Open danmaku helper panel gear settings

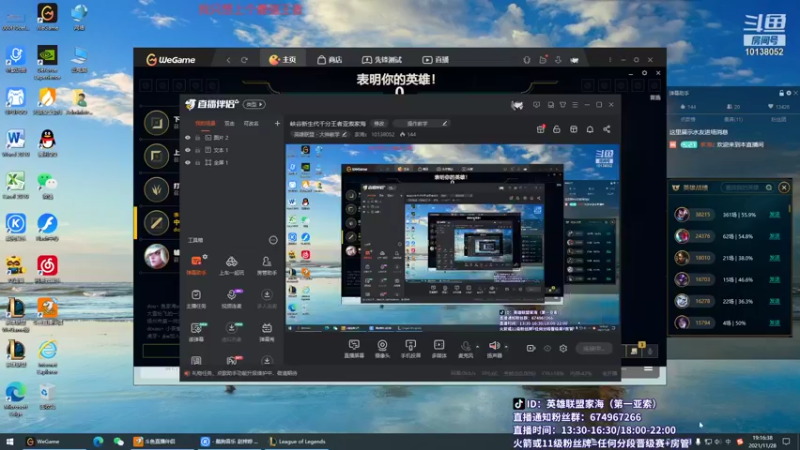(x=789, y=93)
